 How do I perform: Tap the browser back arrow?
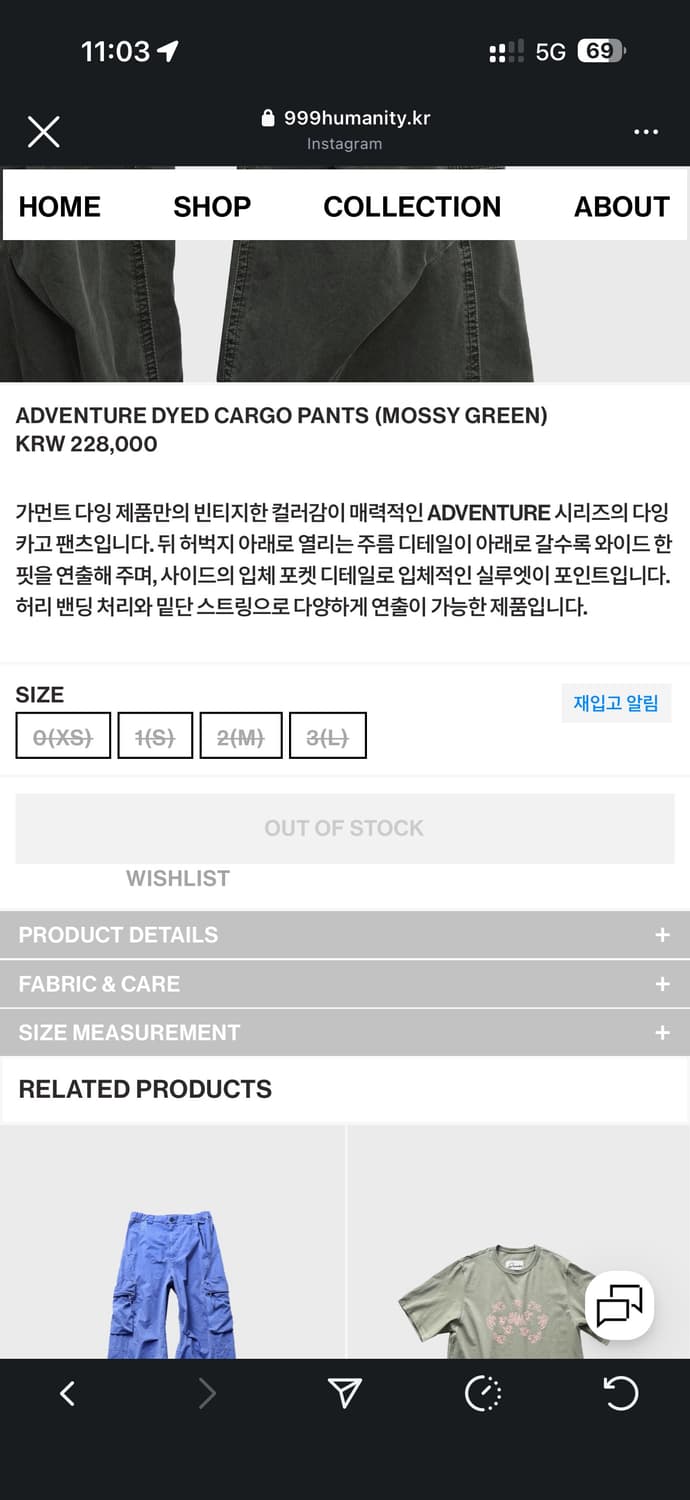click(x=67, y=1393)
